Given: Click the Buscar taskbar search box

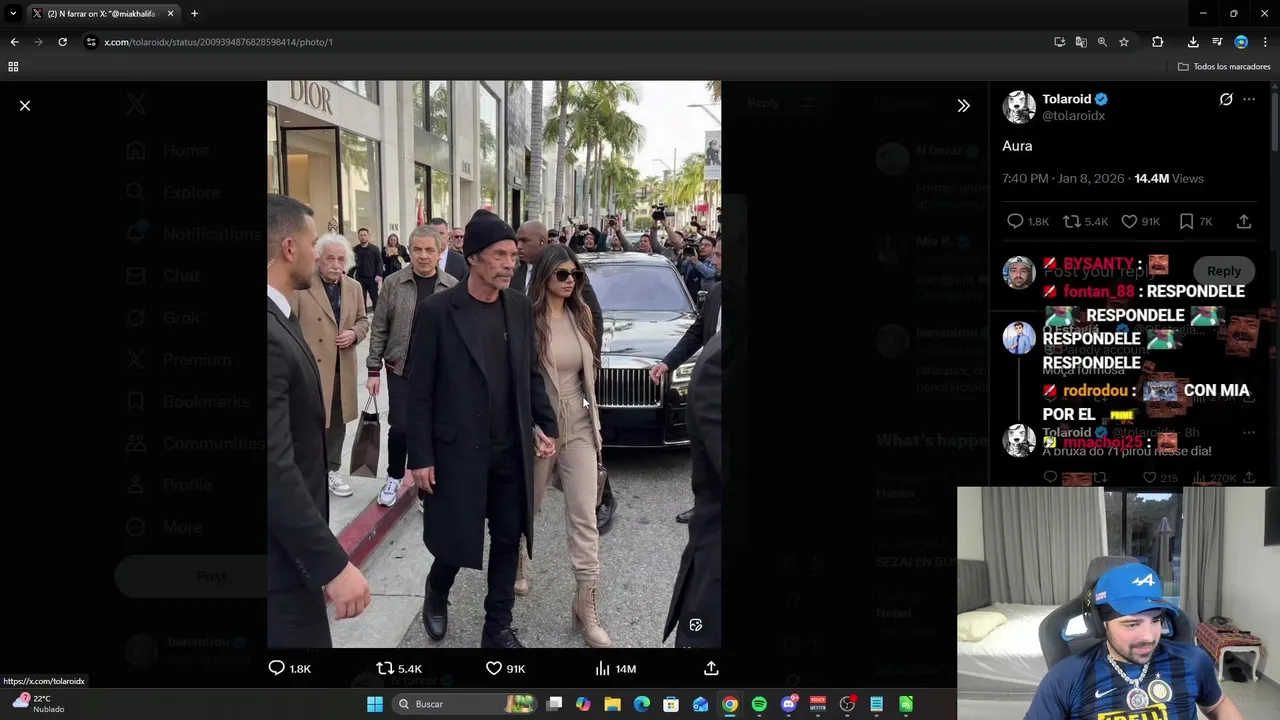Looking at the screenshot, I should (x=465, y=704).
